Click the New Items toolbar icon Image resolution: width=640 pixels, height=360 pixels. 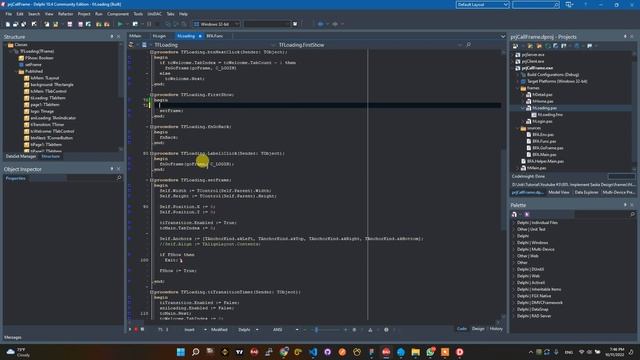[x=8, y=24]
